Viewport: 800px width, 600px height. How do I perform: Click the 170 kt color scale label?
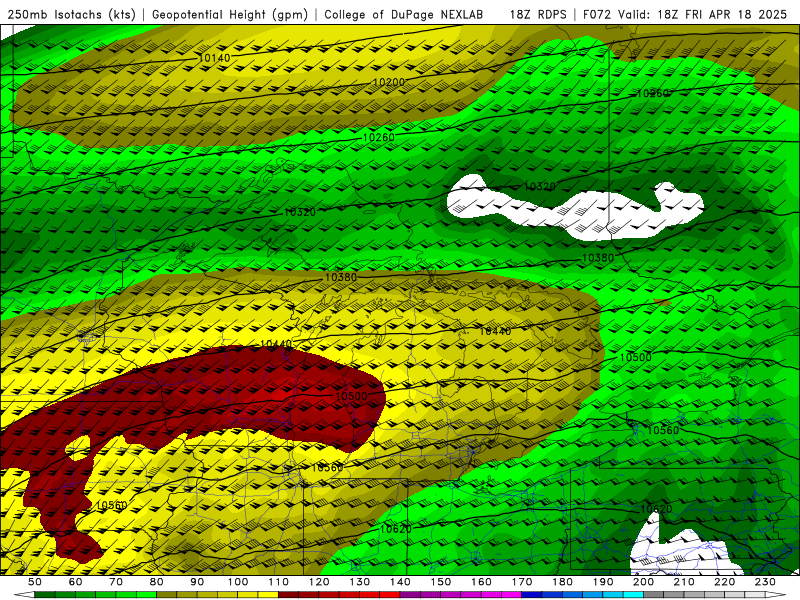click(522, 582)
